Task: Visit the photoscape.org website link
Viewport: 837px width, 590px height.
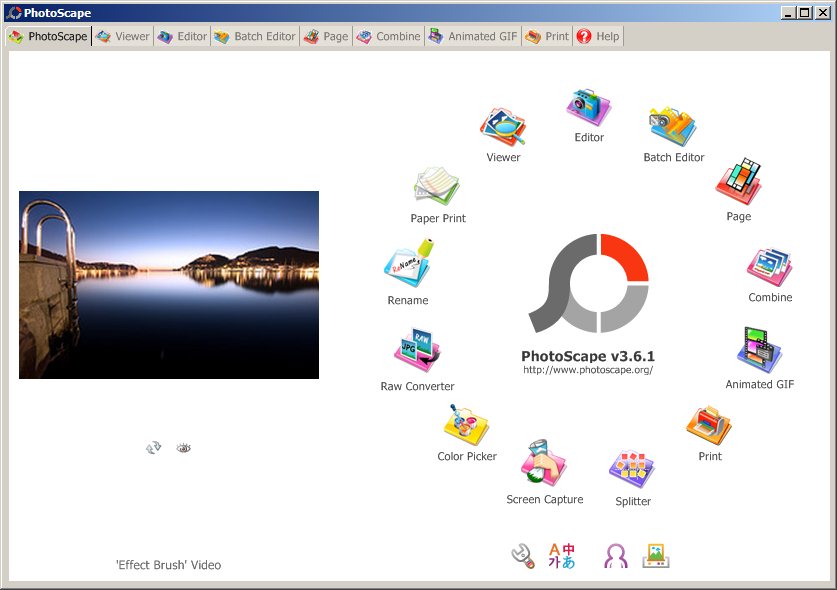Action: 588,370
